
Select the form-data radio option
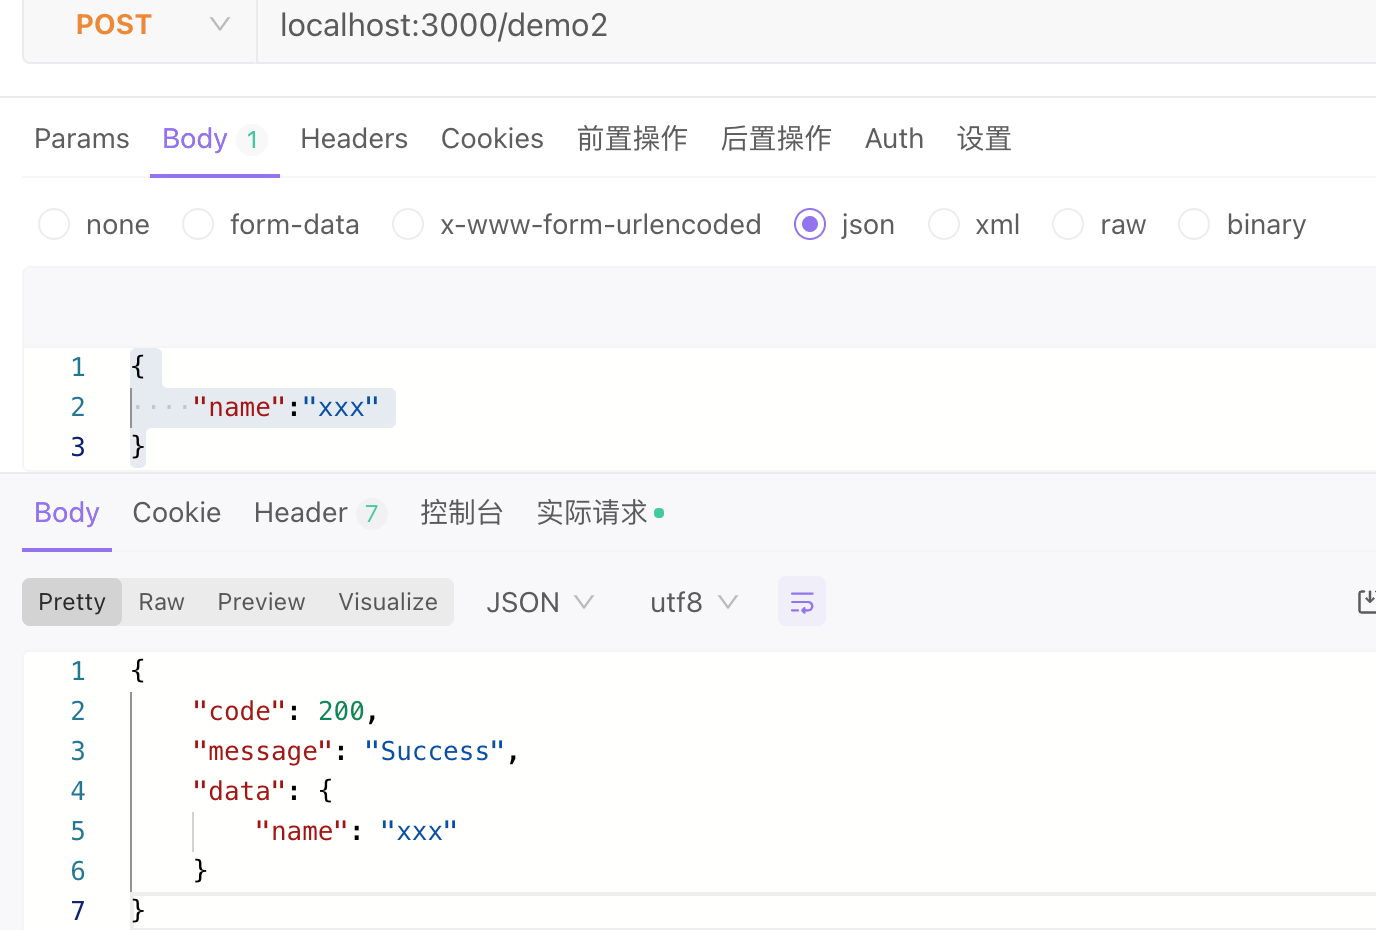198,224
